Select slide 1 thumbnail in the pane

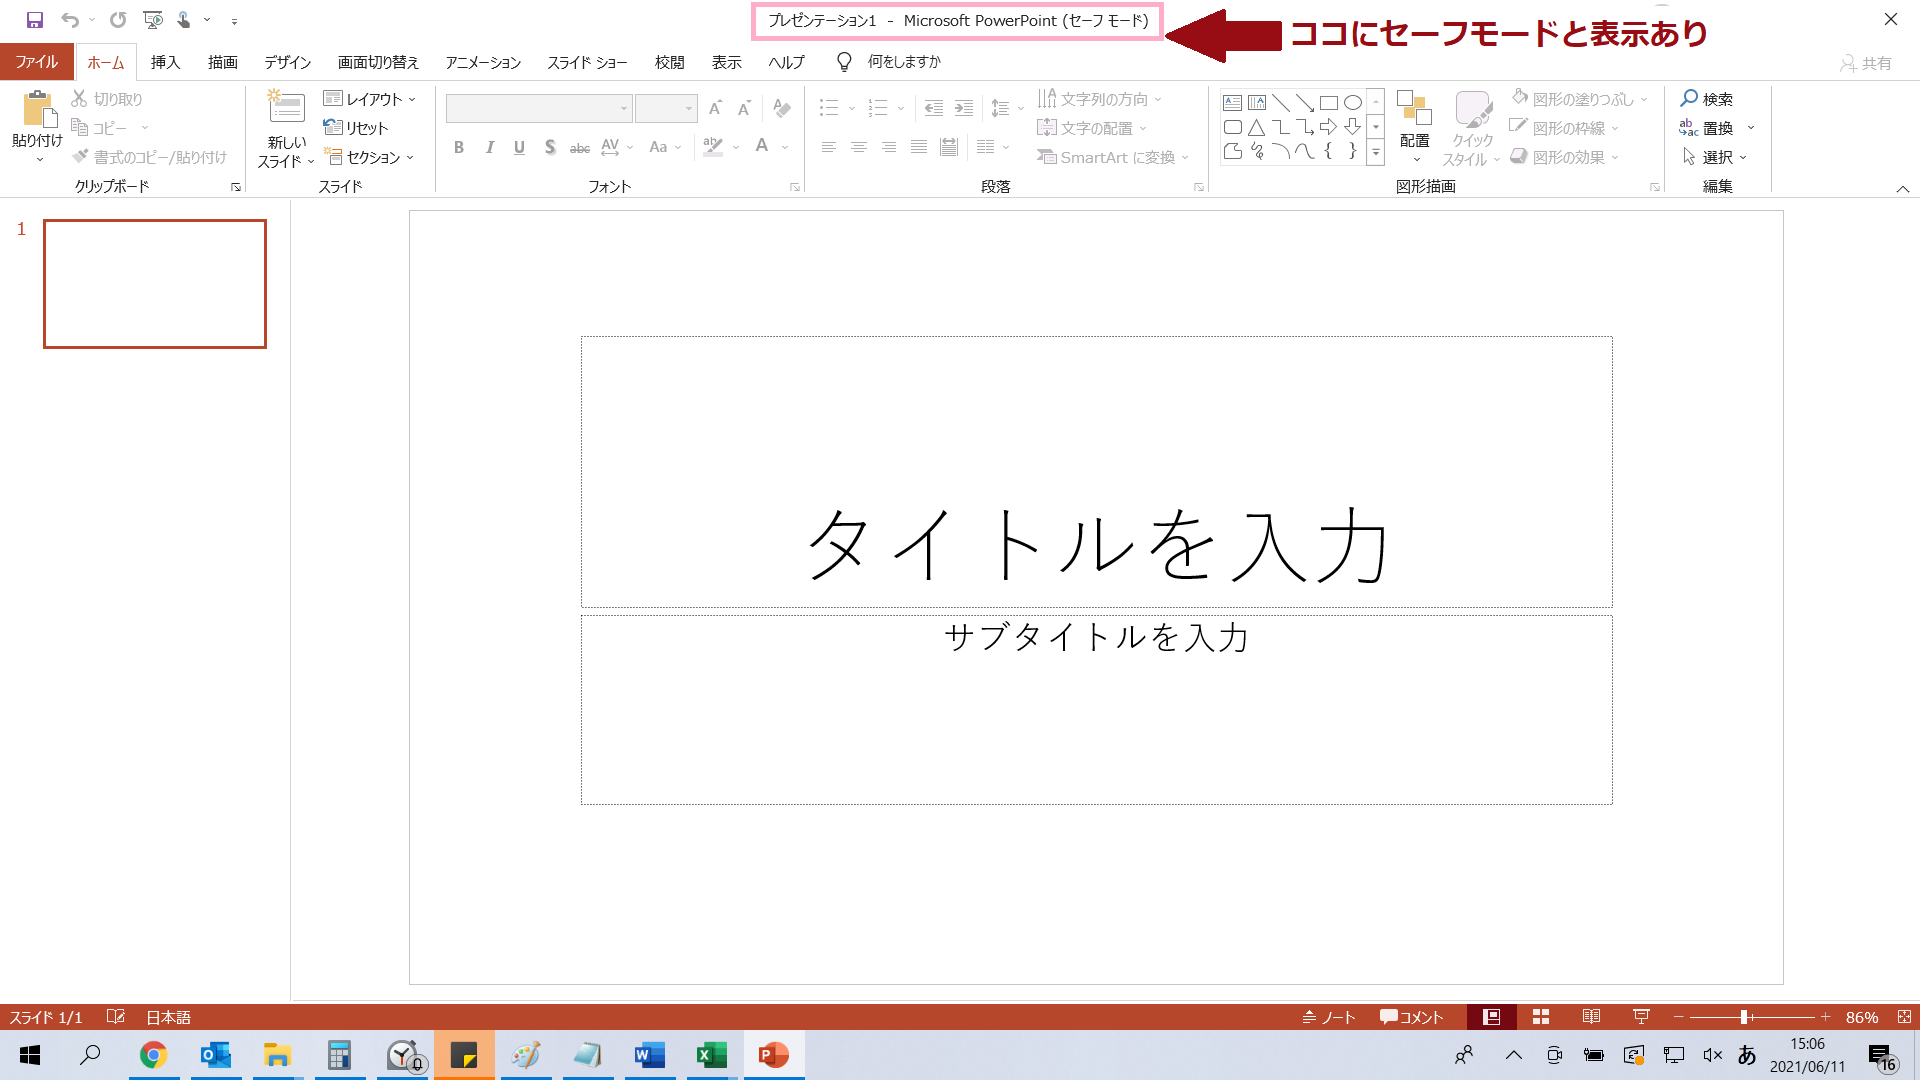pyautogui.click(x=154, y=283)
